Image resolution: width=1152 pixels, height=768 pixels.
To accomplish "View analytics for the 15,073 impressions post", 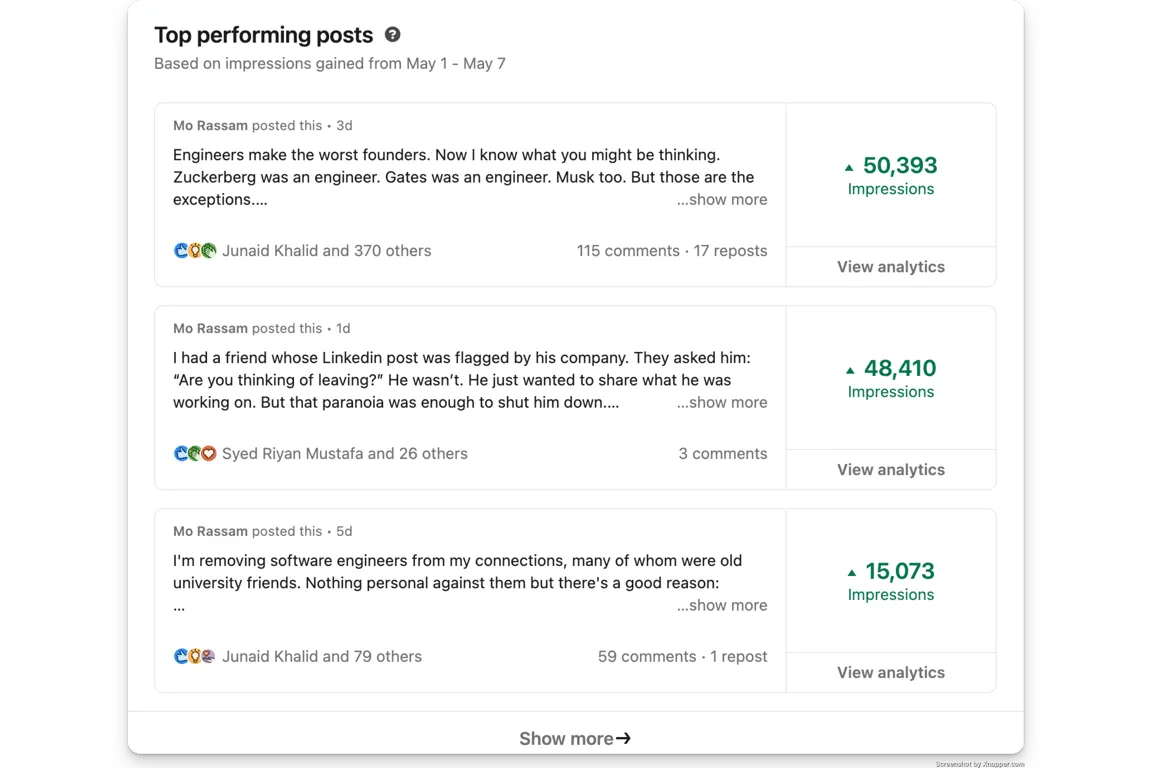I will point(890,673).
